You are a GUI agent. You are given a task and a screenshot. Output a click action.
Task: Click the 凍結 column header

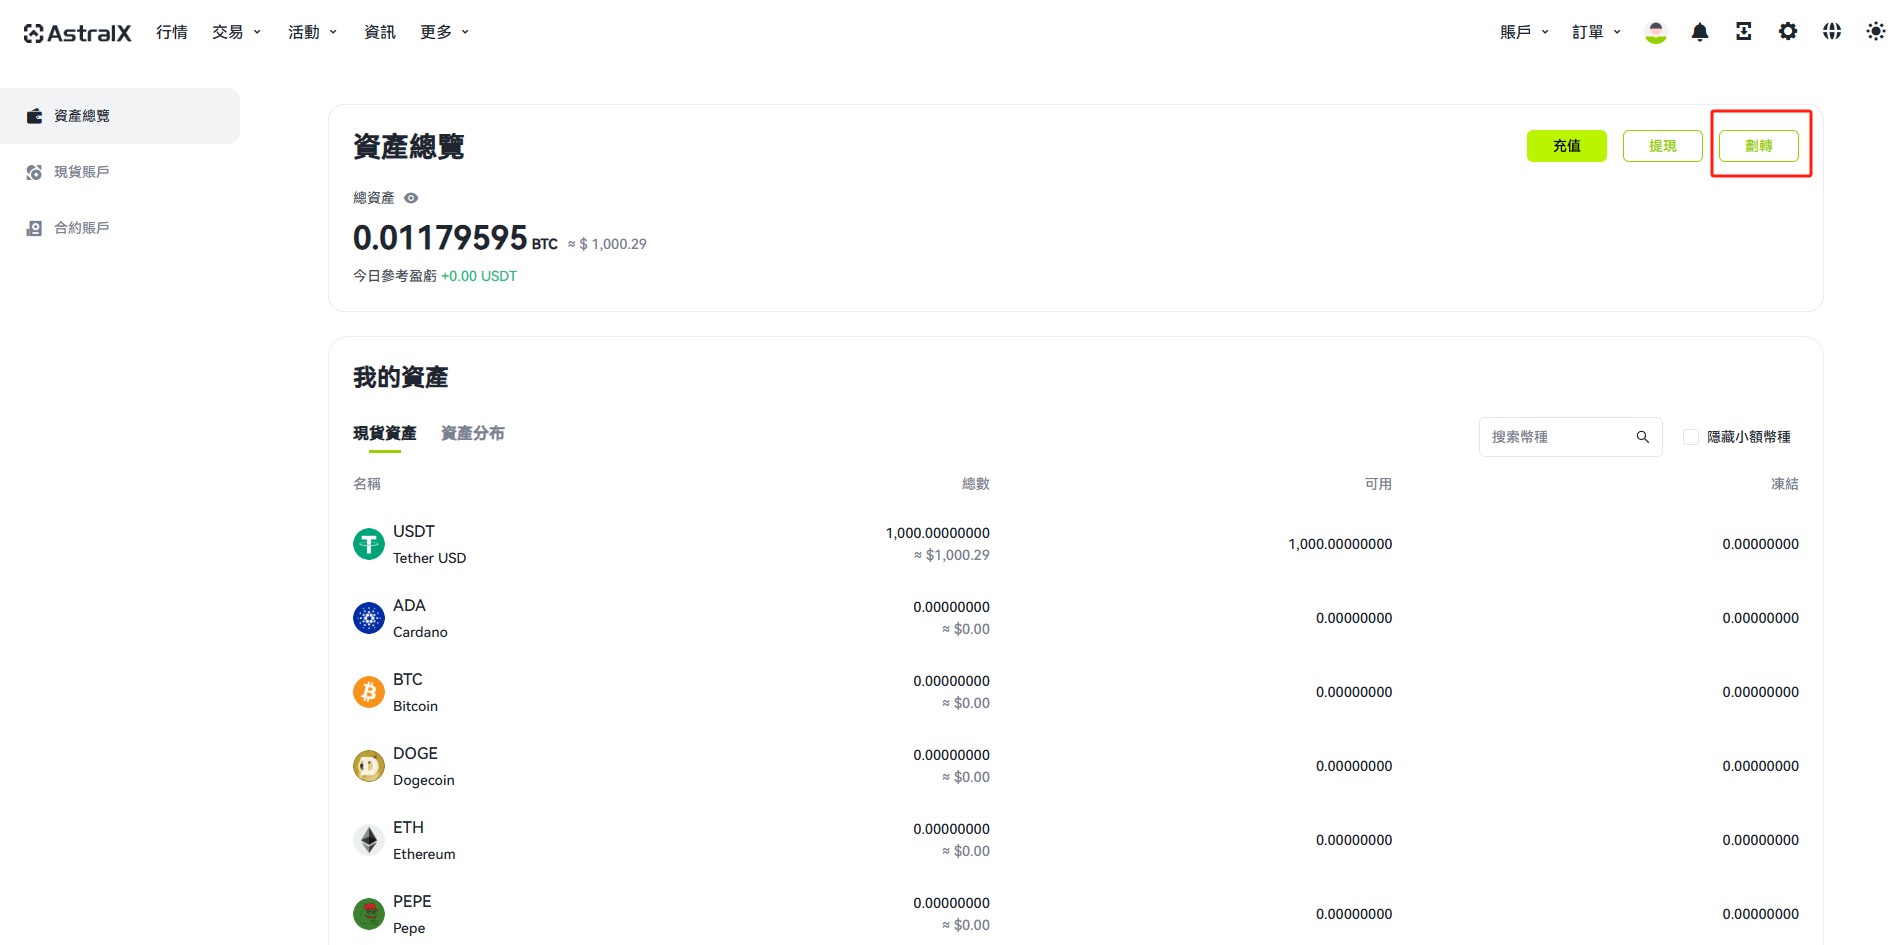(1785, 484)
